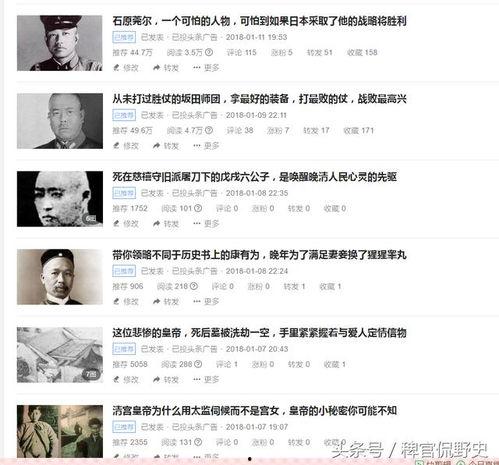The height and width of the screenshot is (465, 499).
Task: Open the article titled 石原莞尔，一个可怕的人物
Action: click(x=259, y=21)
